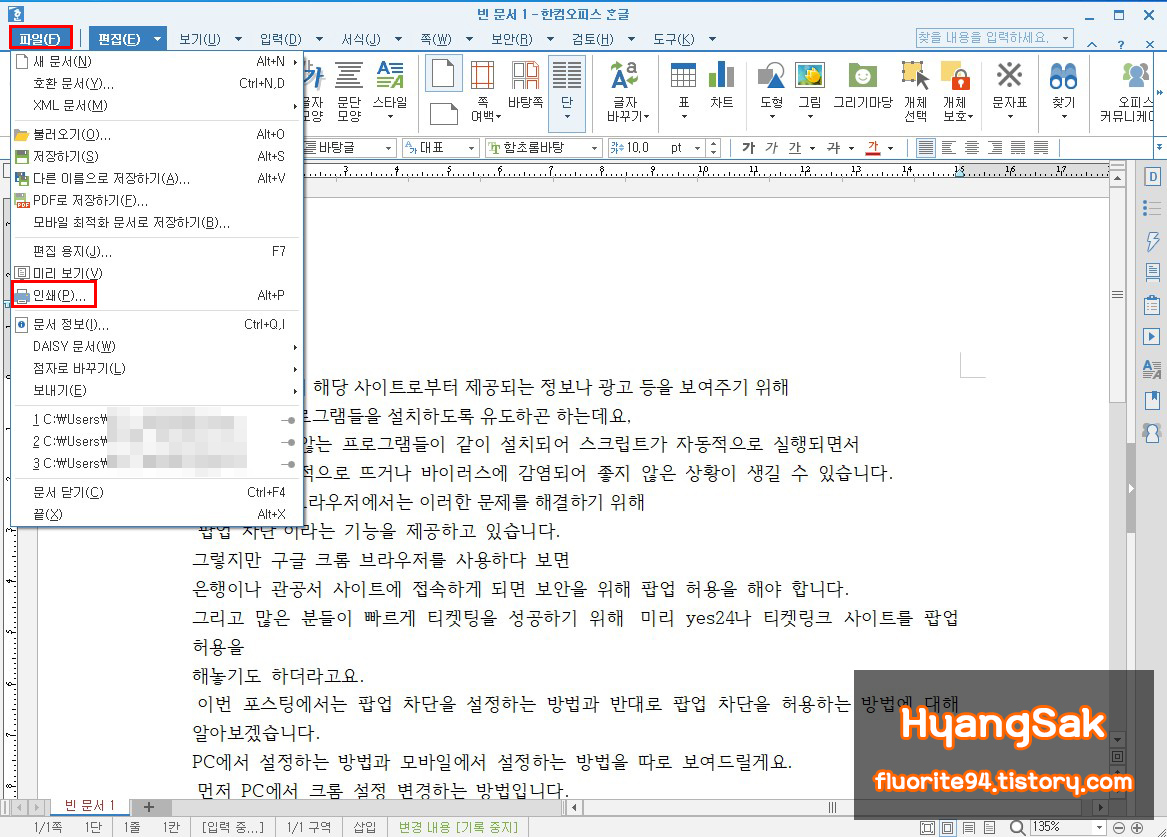The height and width of the screenshot is (837, 1167).
Task: Click the bookmark icon in right sidebar
Action: coord(1152,400)
